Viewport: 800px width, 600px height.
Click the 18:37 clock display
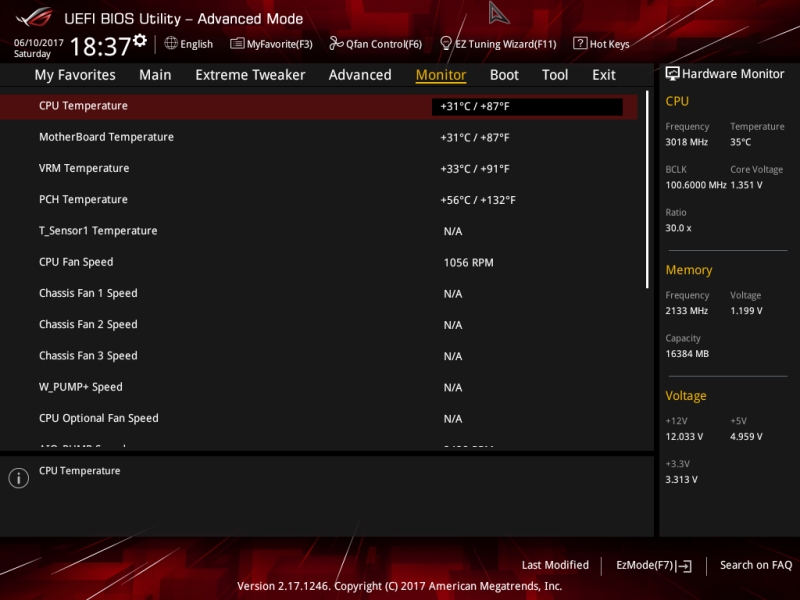[101, 46]
